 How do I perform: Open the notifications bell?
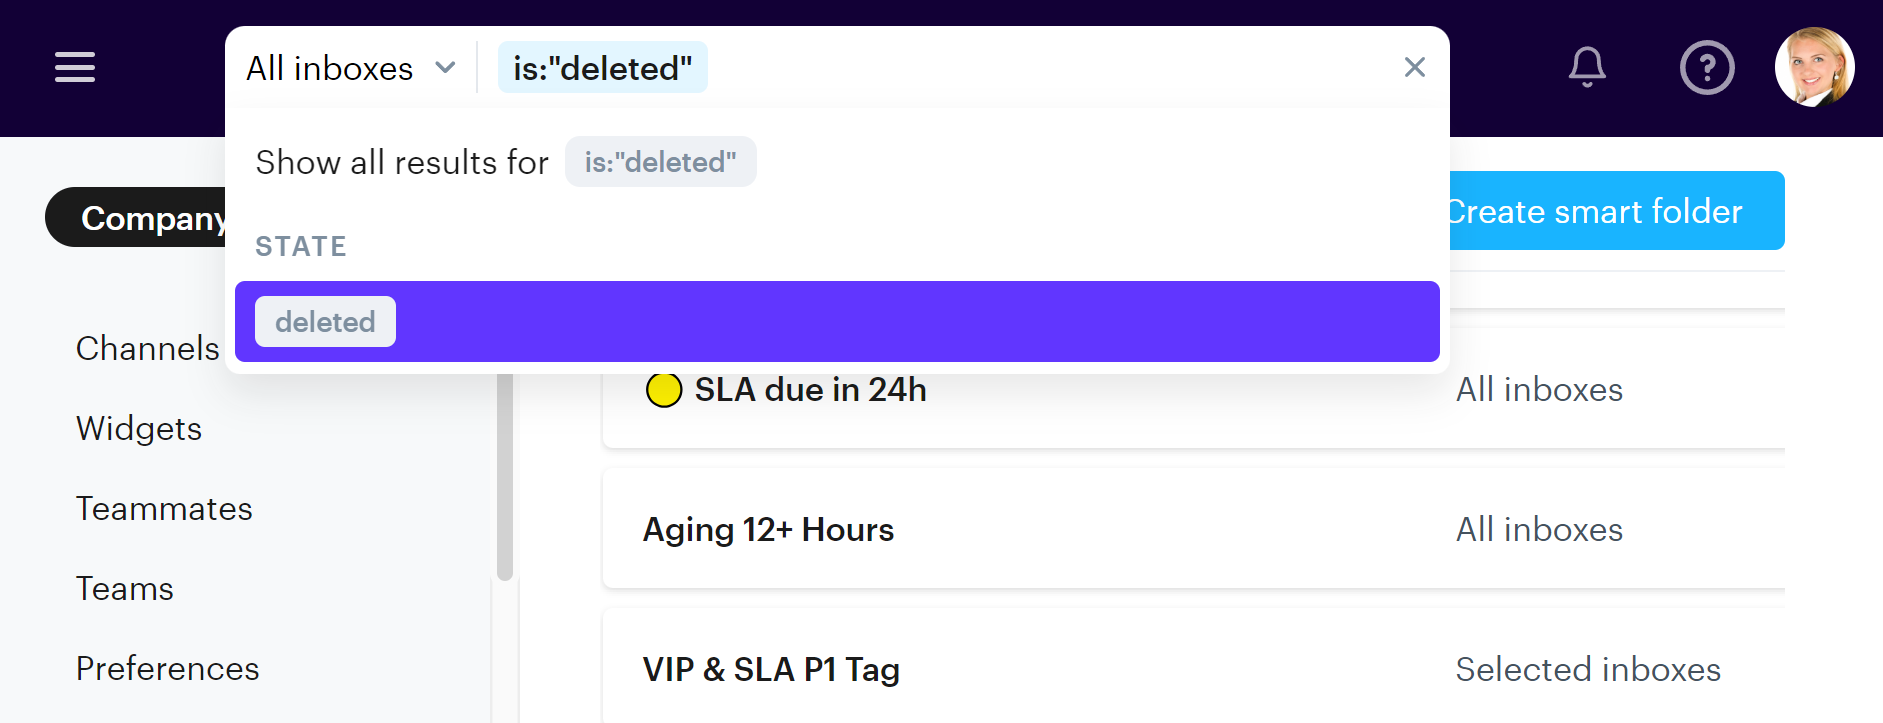[x=1587, y=67]
